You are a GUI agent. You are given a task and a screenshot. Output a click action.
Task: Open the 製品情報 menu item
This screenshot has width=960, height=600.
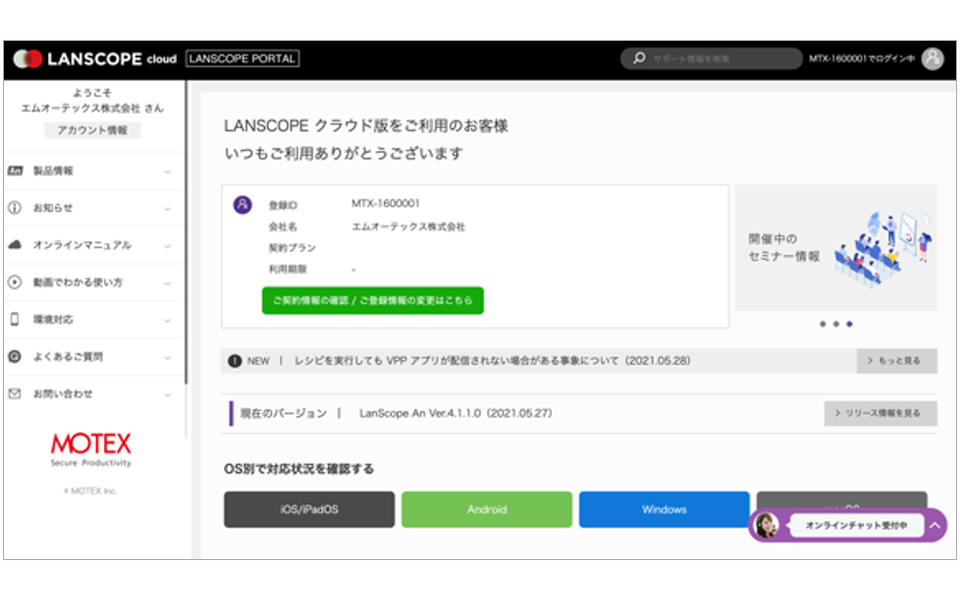(x=93, y=171)
